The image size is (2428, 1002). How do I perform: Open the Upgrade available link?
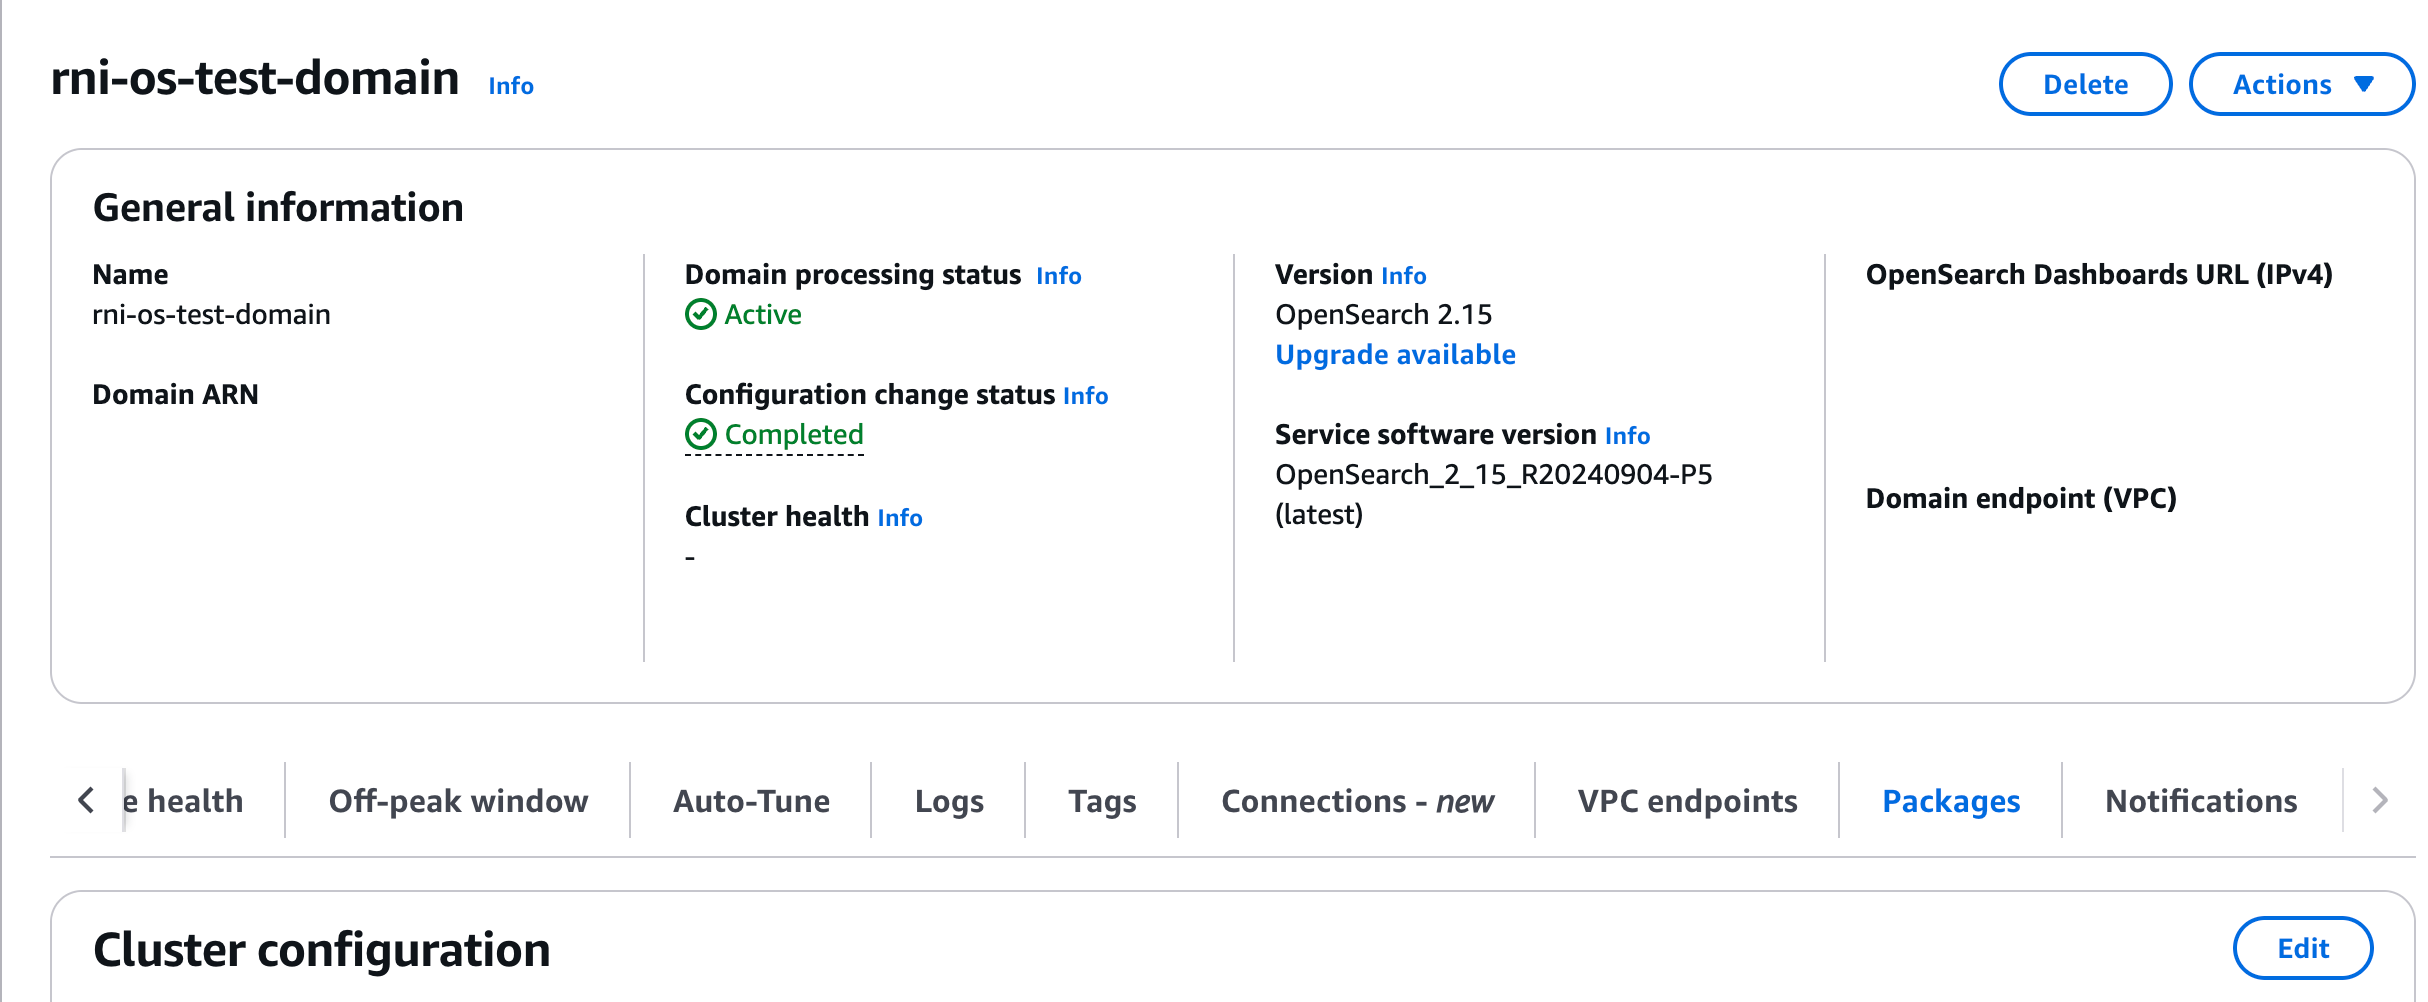point(1395,354)
